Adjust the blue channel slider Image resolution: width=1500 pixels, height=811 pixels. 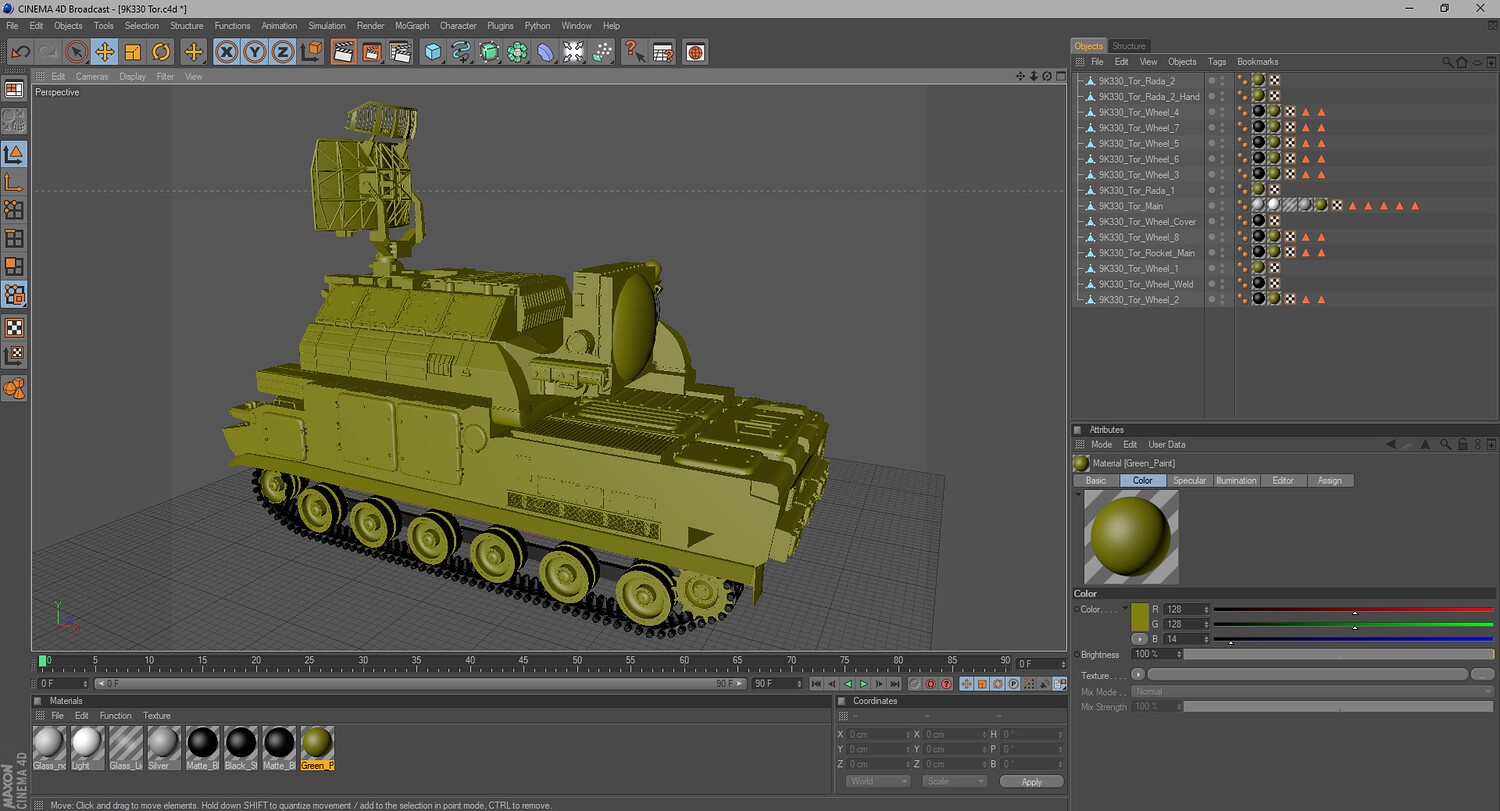click(1353, 639)
